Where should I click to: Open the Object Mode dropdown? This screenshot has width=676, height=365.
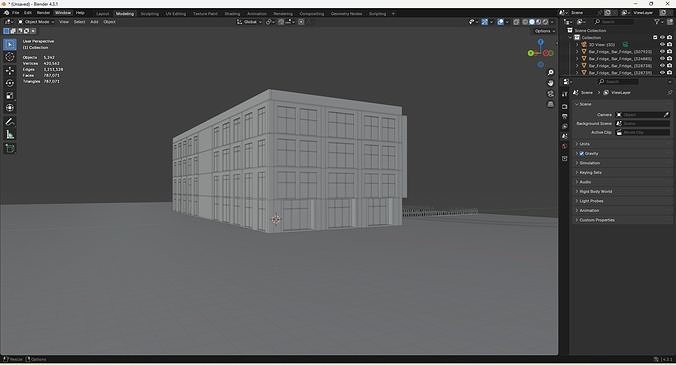tap(36, 22)
